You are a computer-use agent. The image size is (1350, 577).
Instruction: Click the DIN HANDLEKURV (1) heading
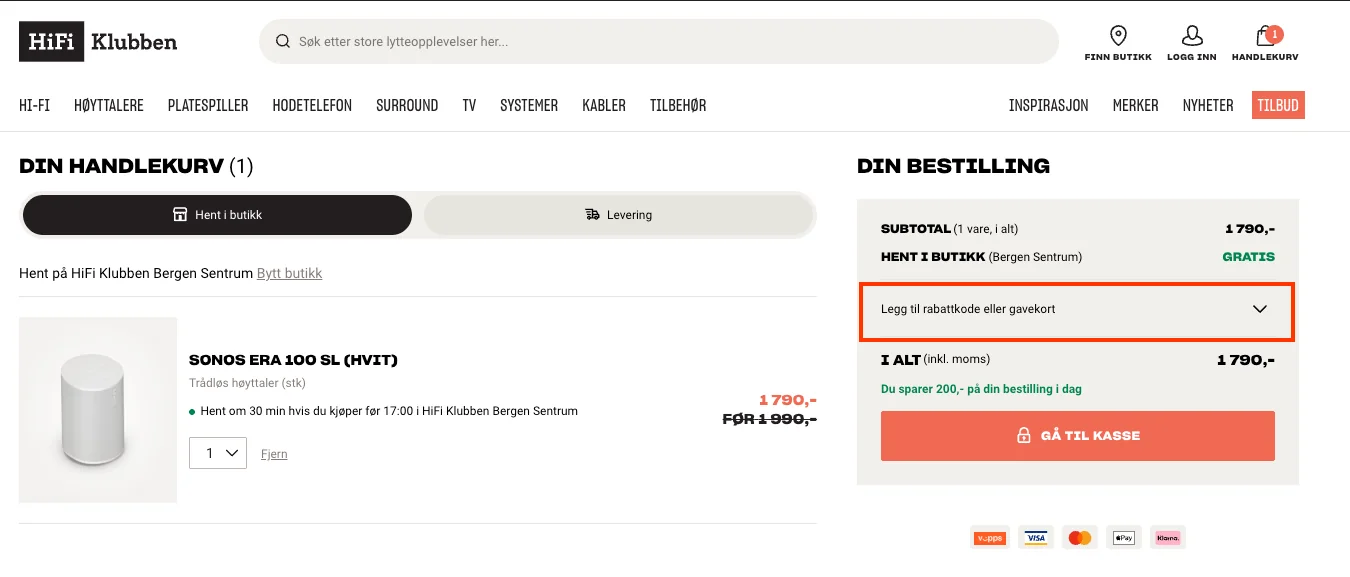pos(136,166)
